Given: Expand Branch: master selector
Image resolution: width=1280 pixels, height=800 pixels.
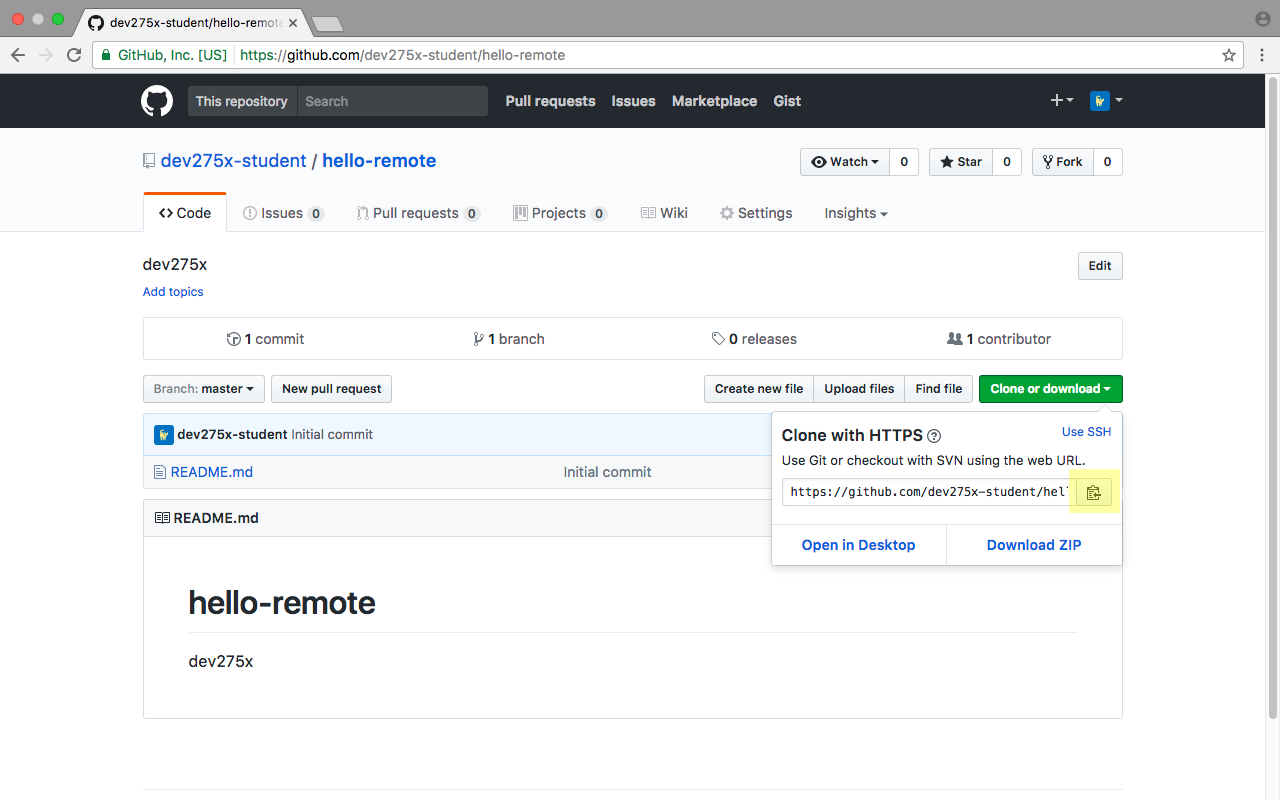Looking at the screenshot, I should [x=204, y=389].
